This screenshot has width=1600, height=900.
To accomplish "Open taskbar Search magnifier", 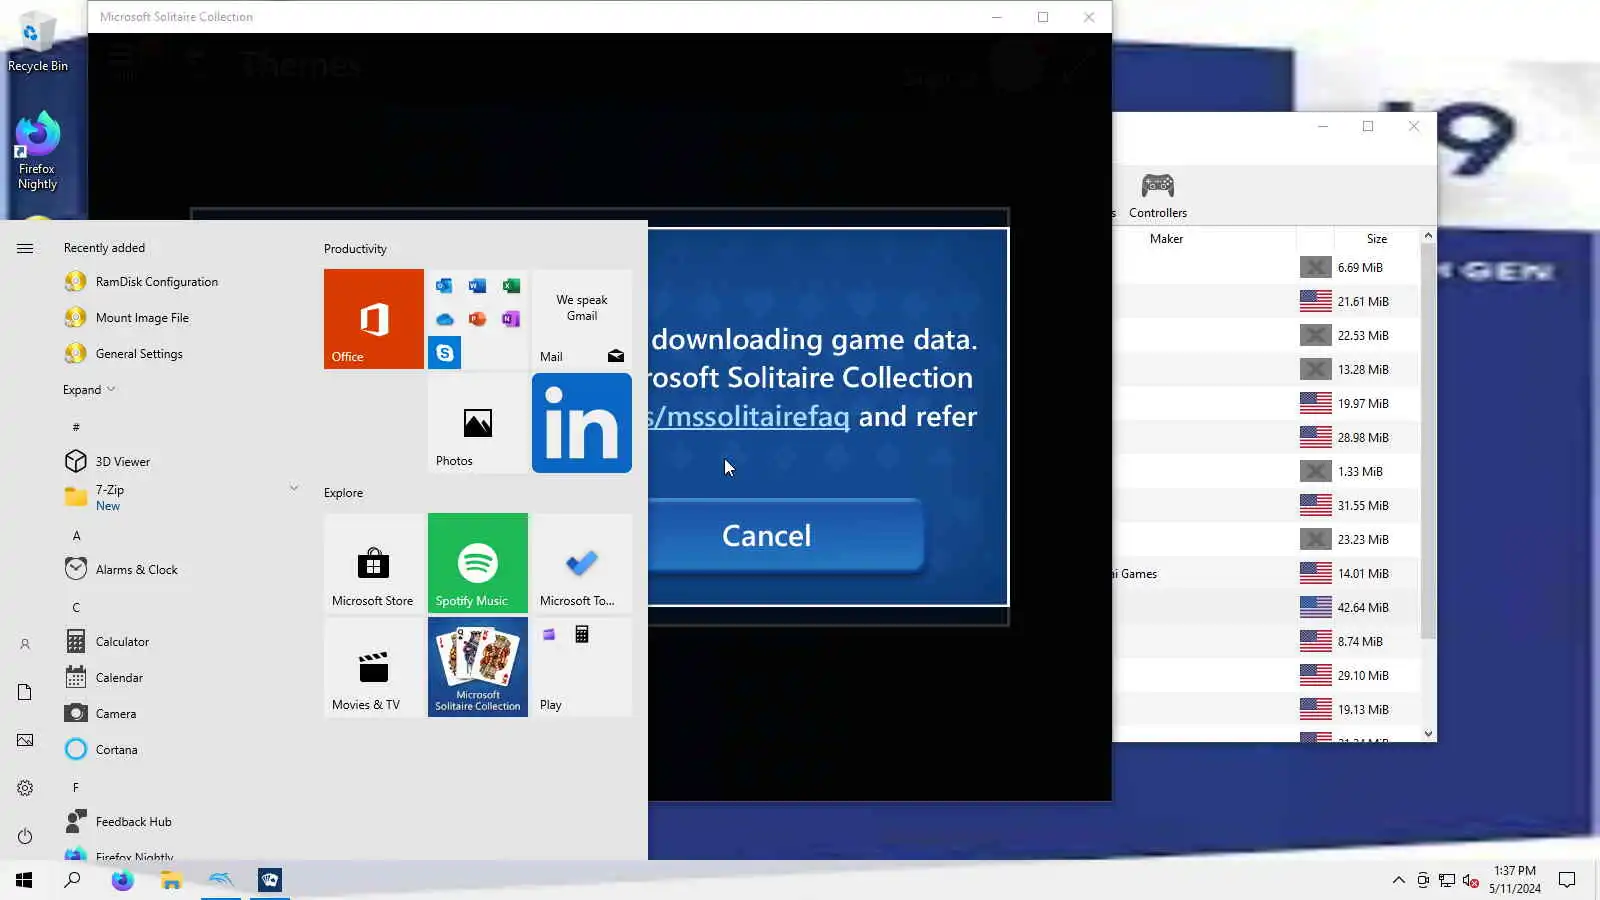I will (x=72, y=880).
